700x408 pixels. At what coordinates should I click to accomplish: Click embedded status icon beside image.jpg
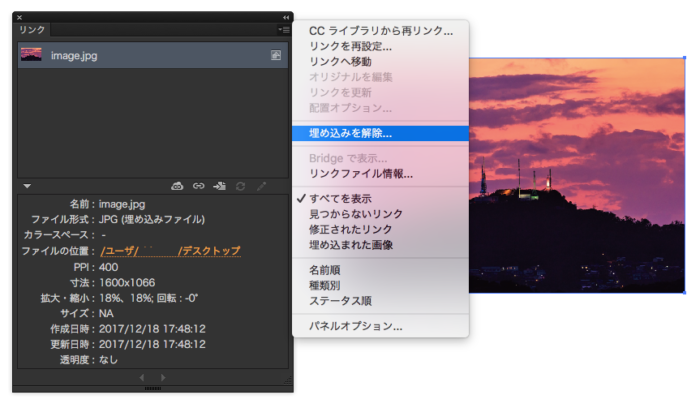coord(276,55)
